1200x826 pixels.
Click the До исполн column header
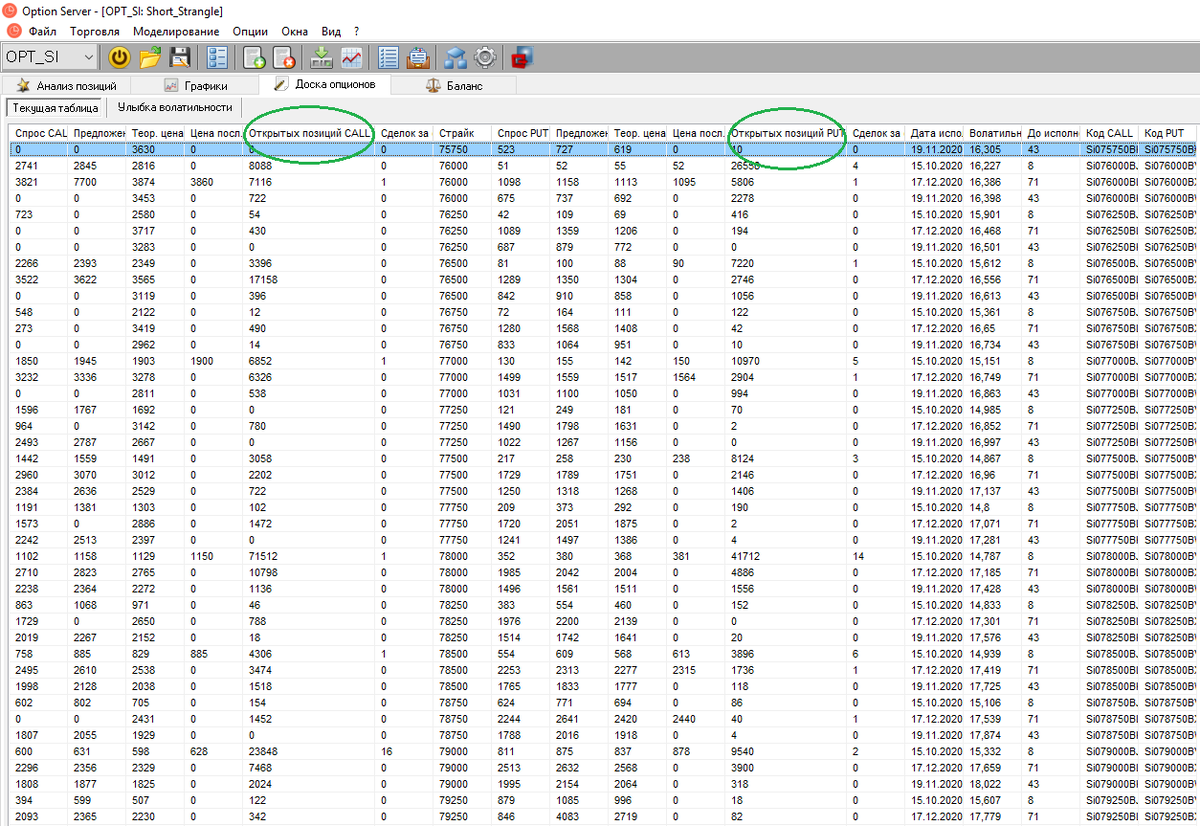[1051, 133]
